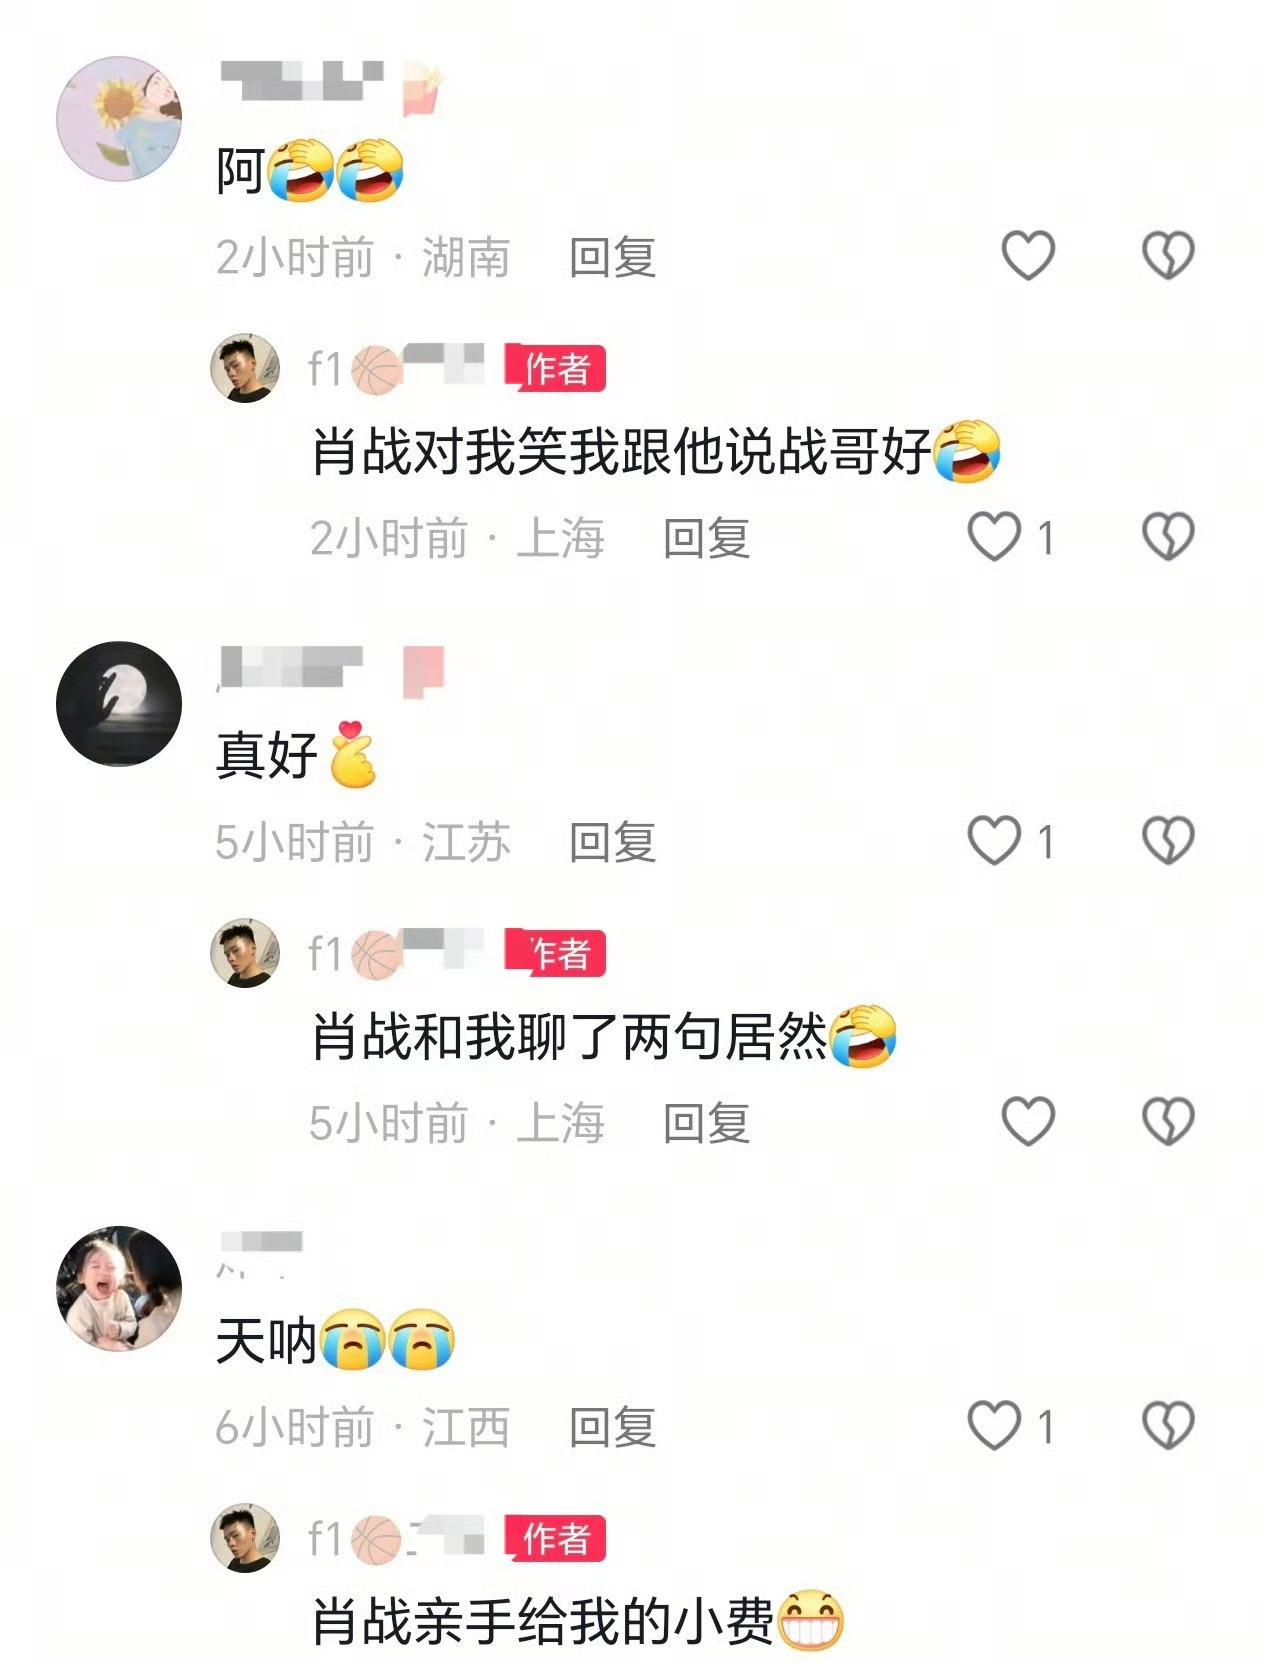Dislike the 天呐 comment from 江西
Image resolution: width=1264 pixels, height=1663 pixels.
tap(1168, 1425)
